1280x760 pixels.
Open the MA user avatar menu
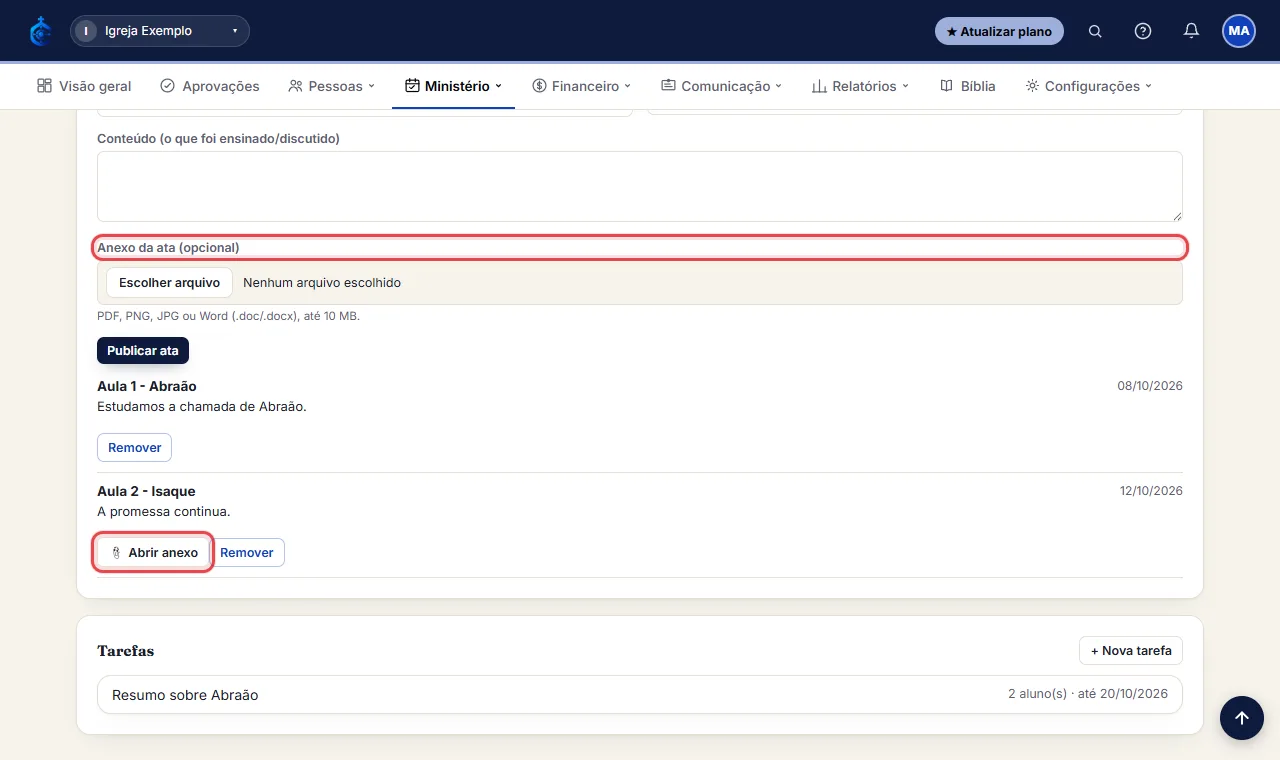click(1239, 31)
